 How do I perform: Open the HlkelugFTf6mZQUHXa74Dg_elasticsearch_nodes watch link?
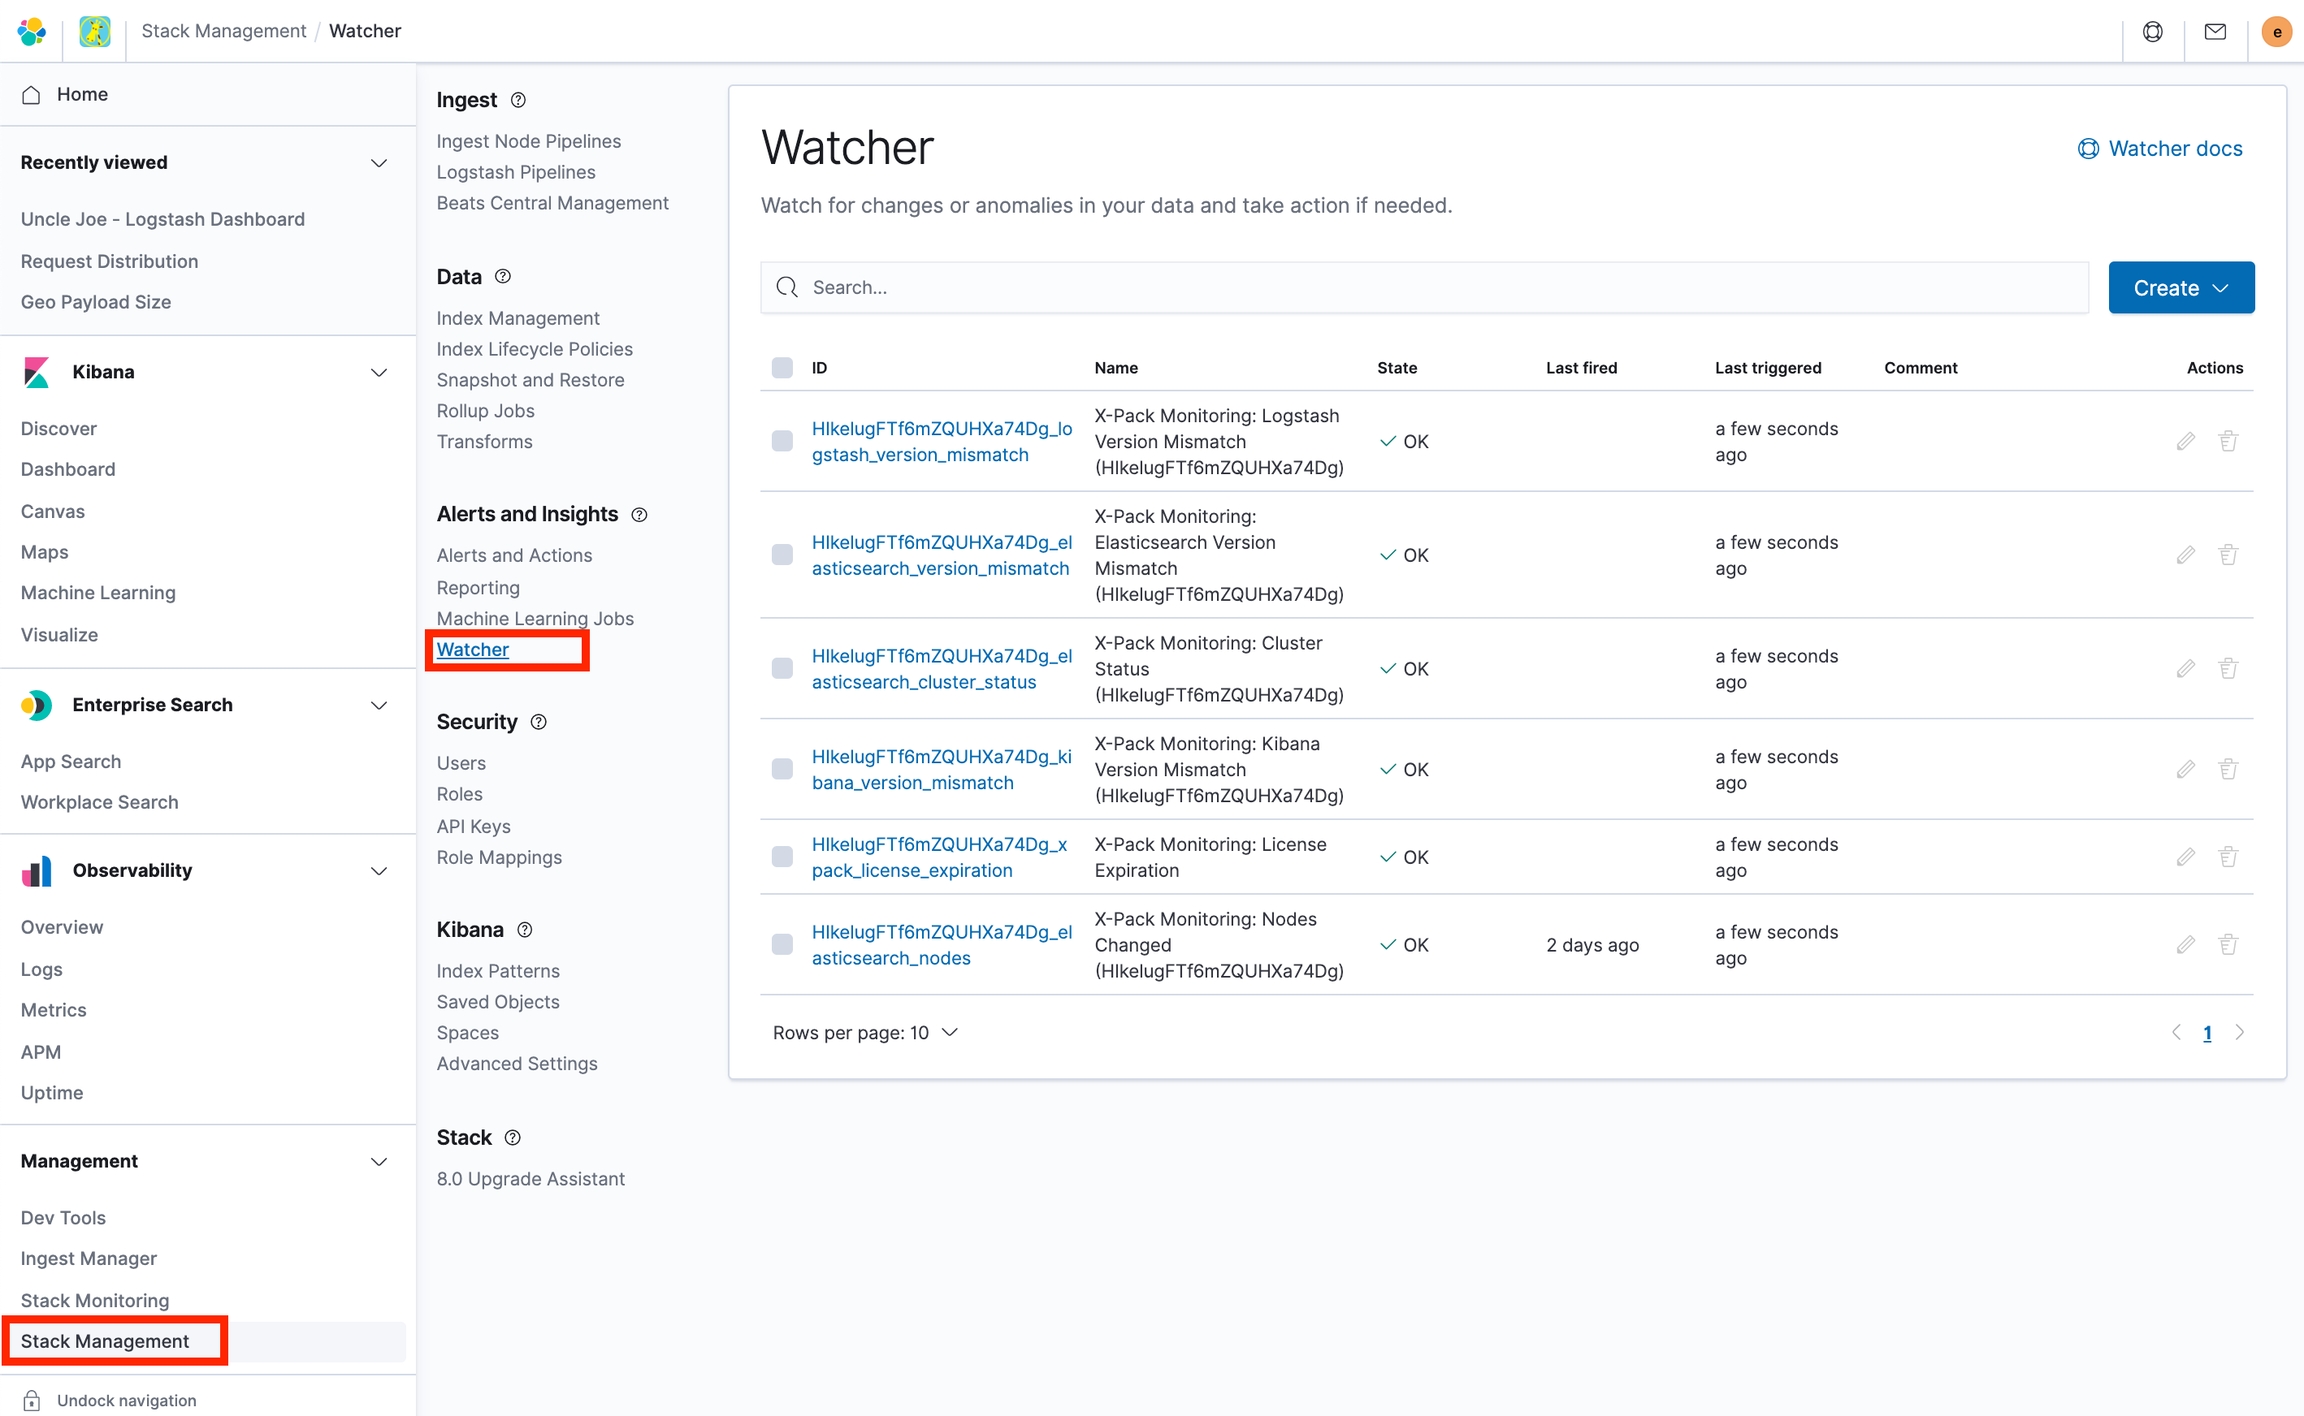(942, 945)
